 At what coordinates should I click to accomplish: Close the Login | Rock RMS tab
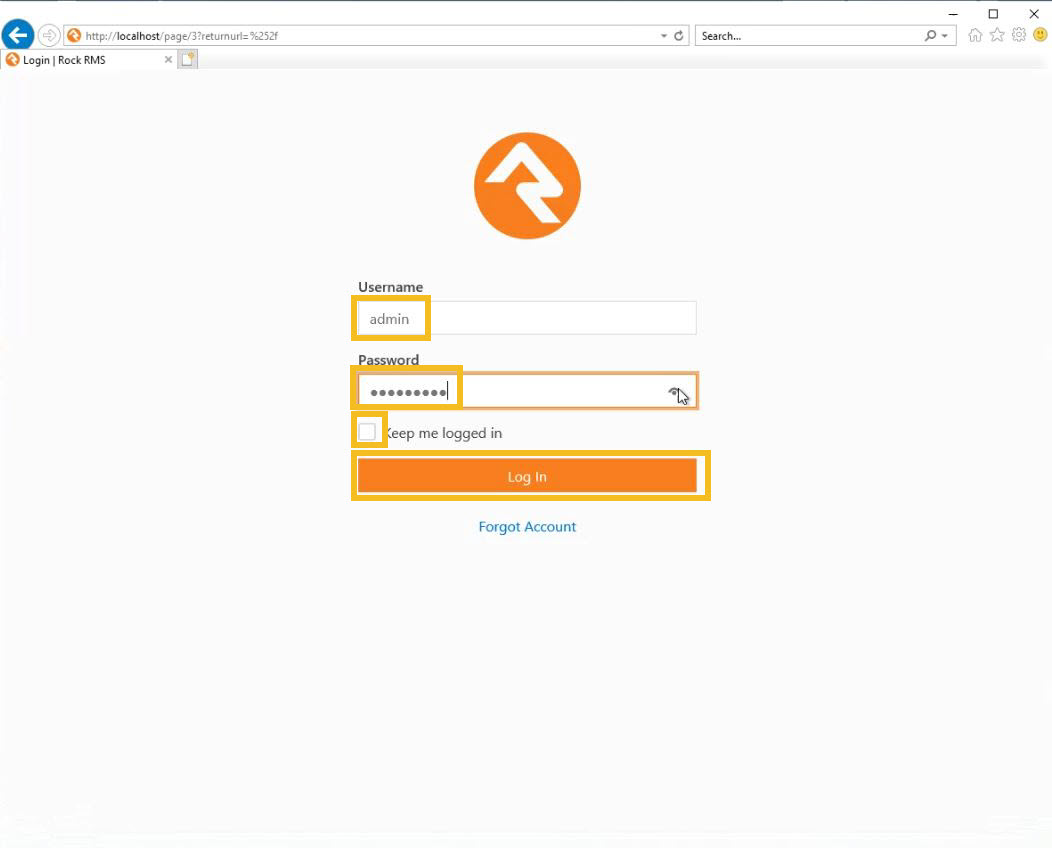168,60
